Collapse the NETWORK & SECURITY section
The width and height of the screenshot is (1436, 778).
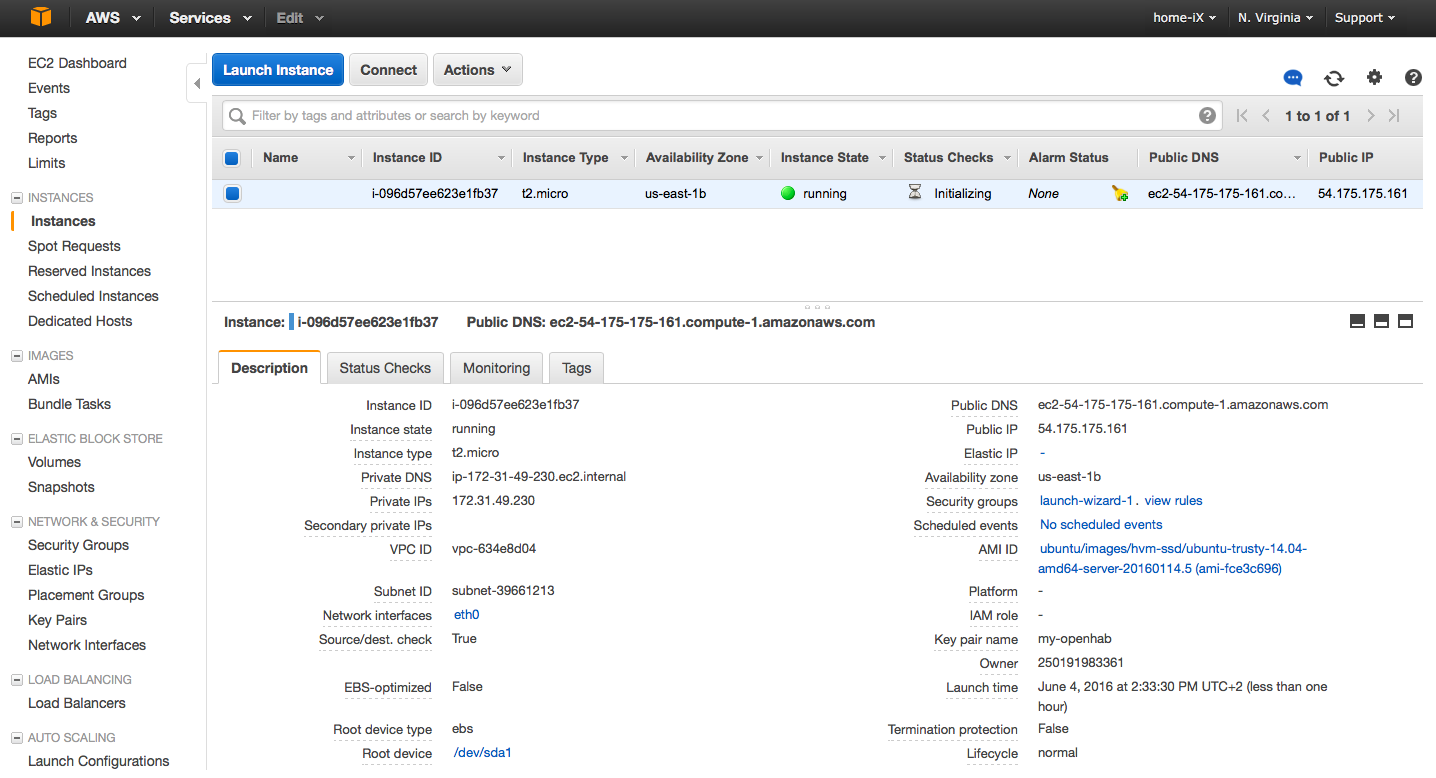click(x=17, y=522)
